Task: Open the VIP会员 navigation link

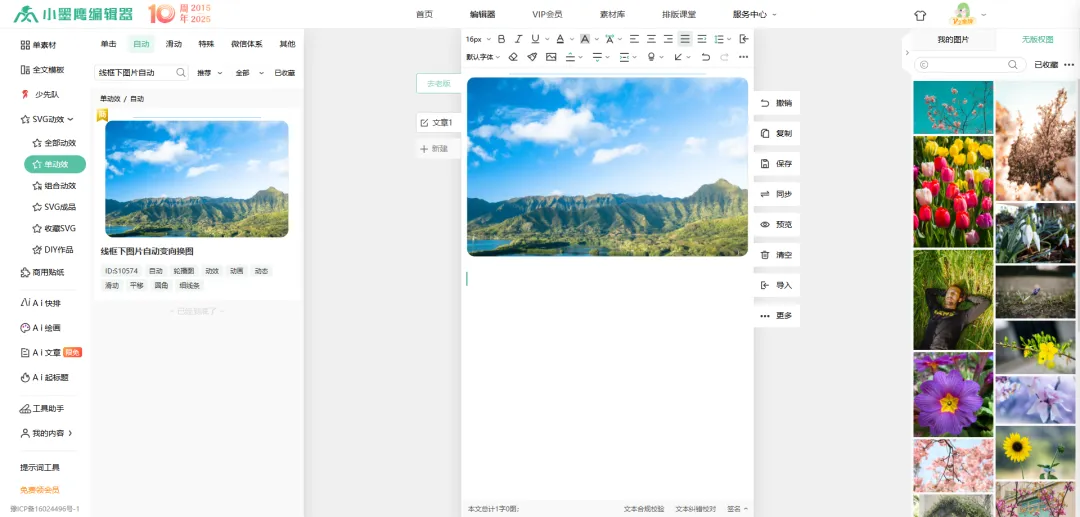Action: click(x=547, y=15)
